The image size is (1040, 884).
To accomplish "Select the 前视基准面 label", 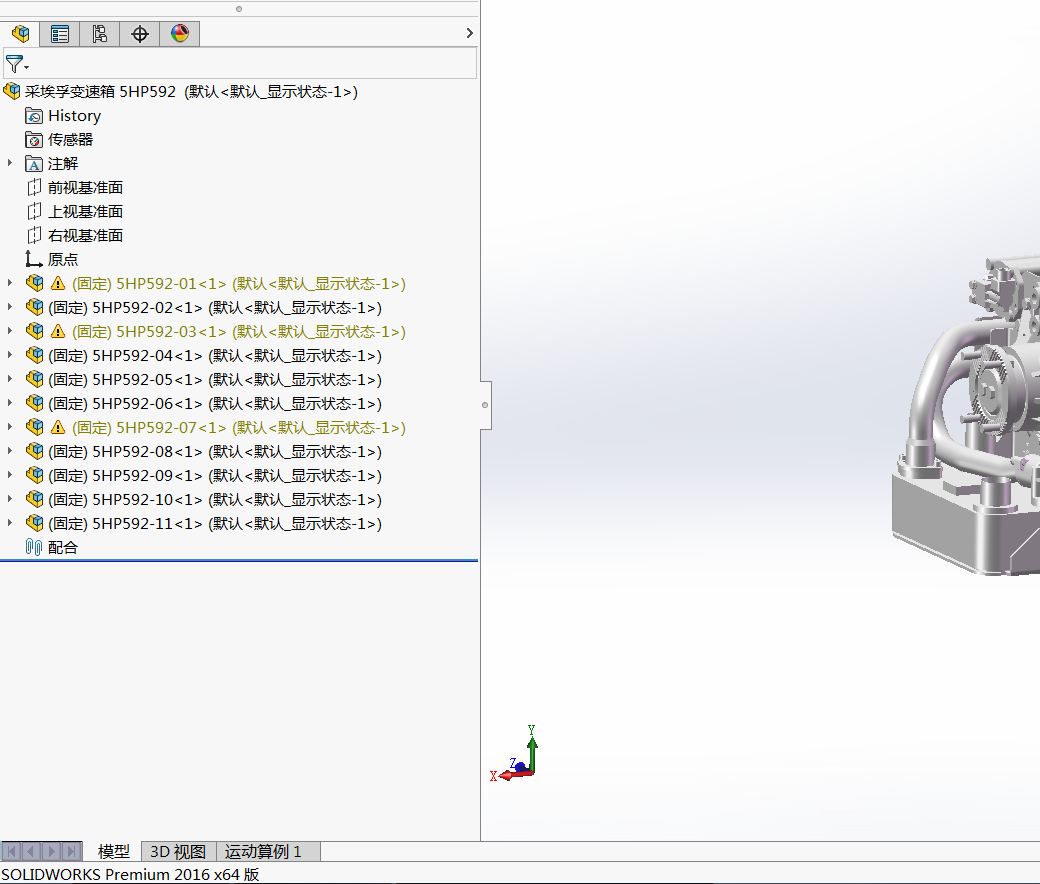I will coord(85,188).
